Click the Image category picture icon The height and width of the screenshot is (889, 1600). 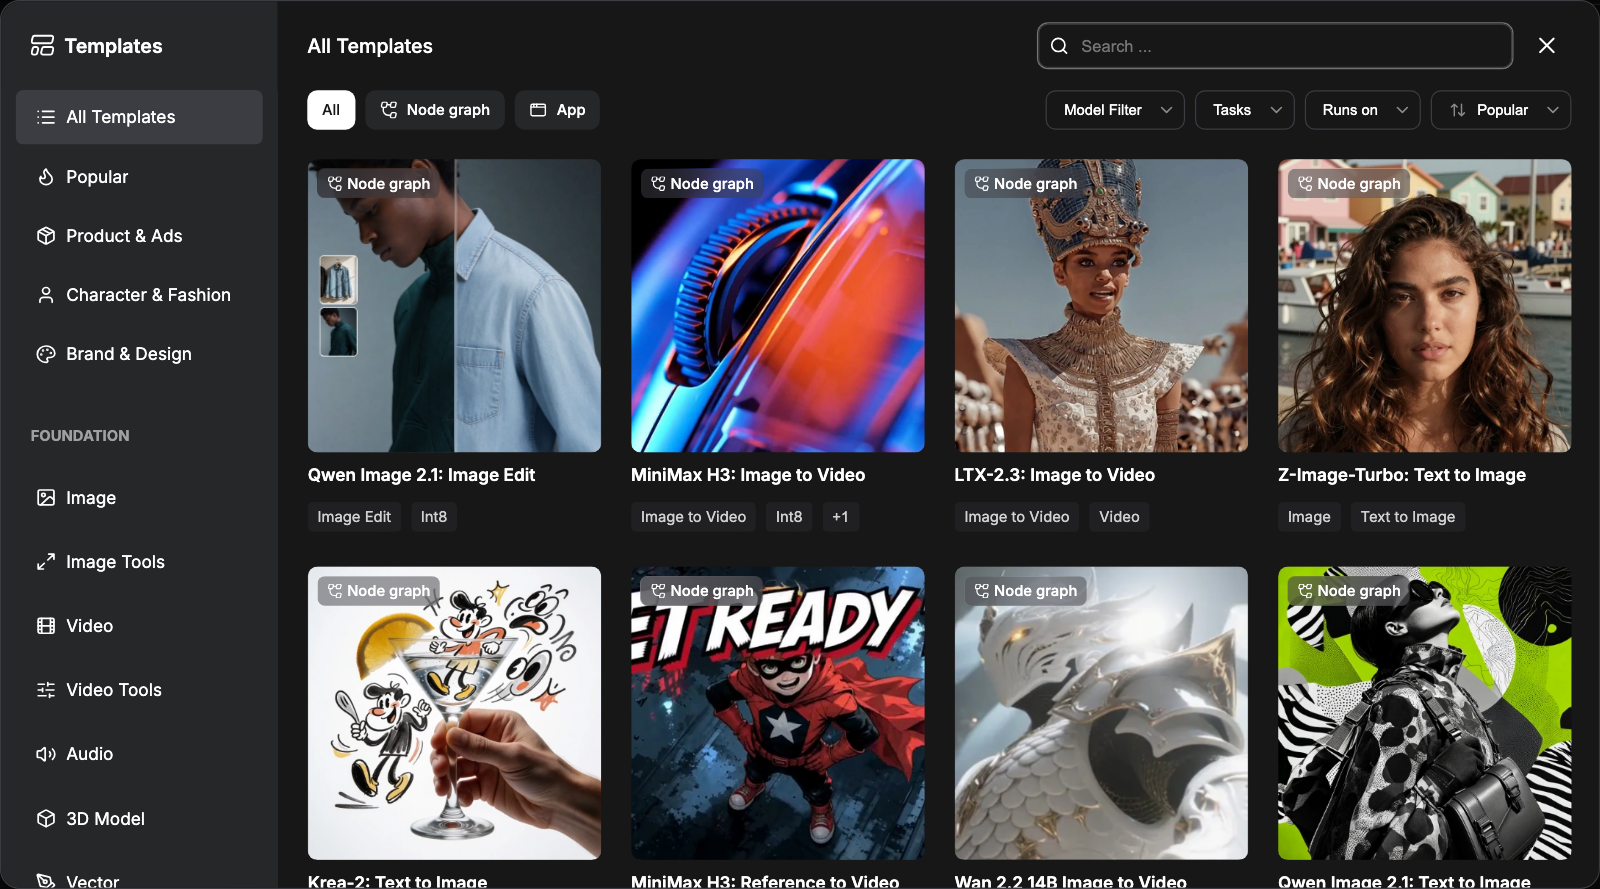(46, 498)
